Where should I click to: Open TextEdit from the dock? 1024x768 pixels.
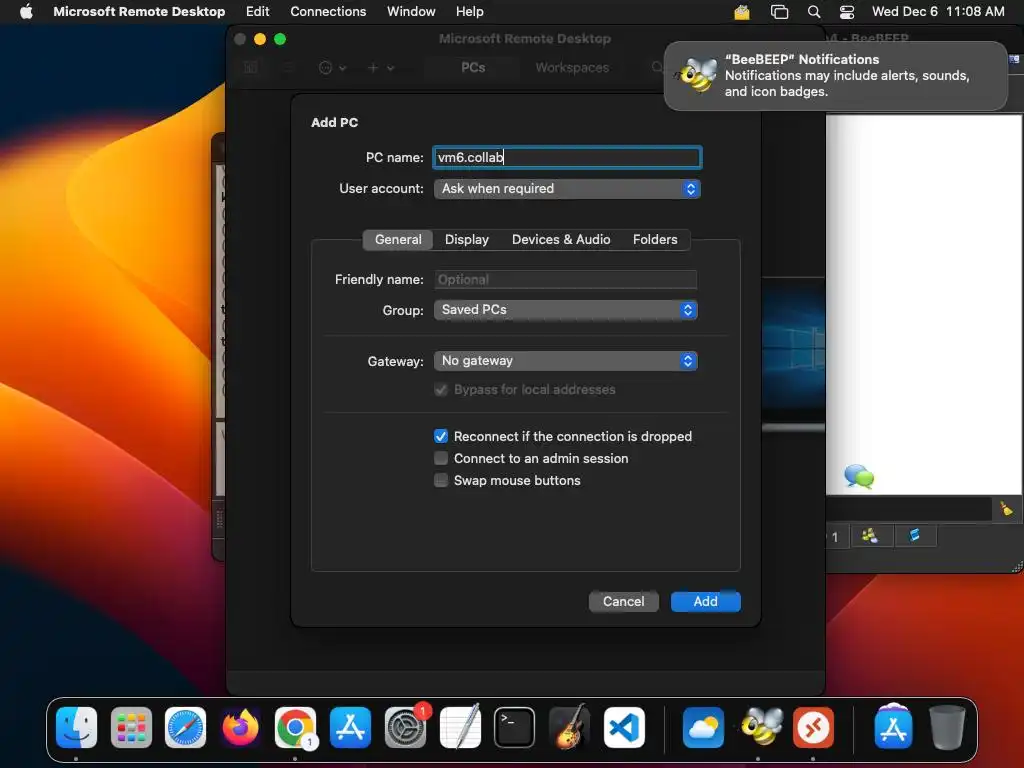point(460,727)
